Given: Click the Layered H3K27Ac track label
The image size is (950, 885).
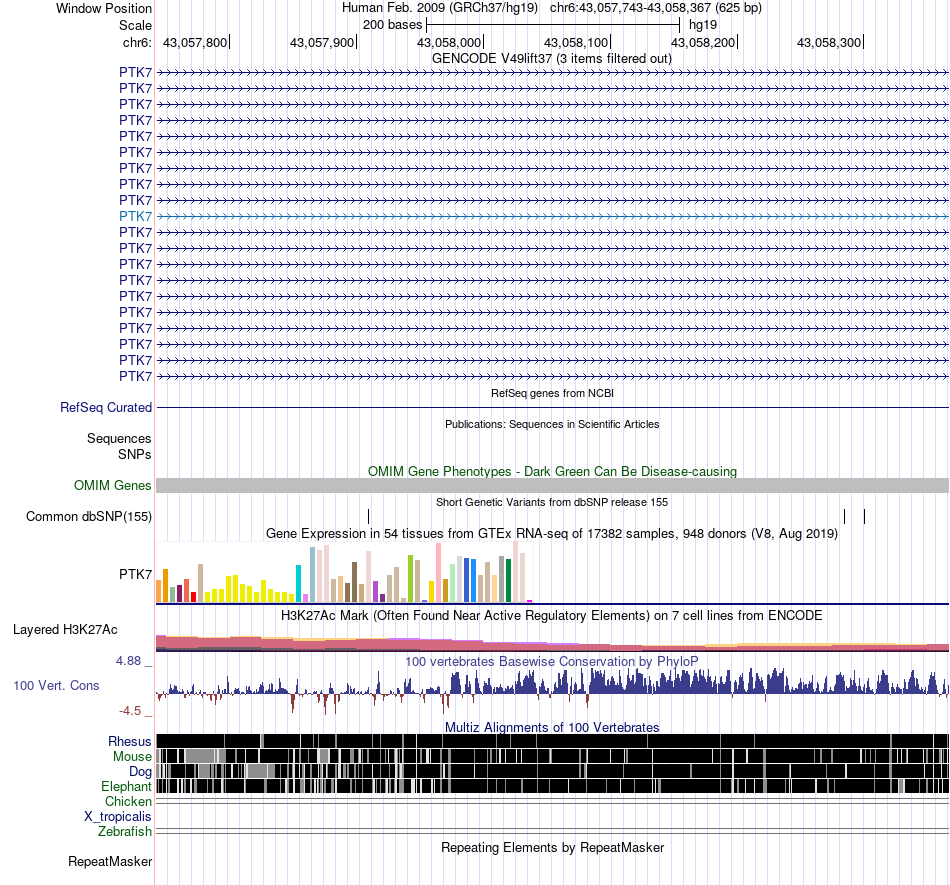Looking at the screenshot, I should click(65, 630).
